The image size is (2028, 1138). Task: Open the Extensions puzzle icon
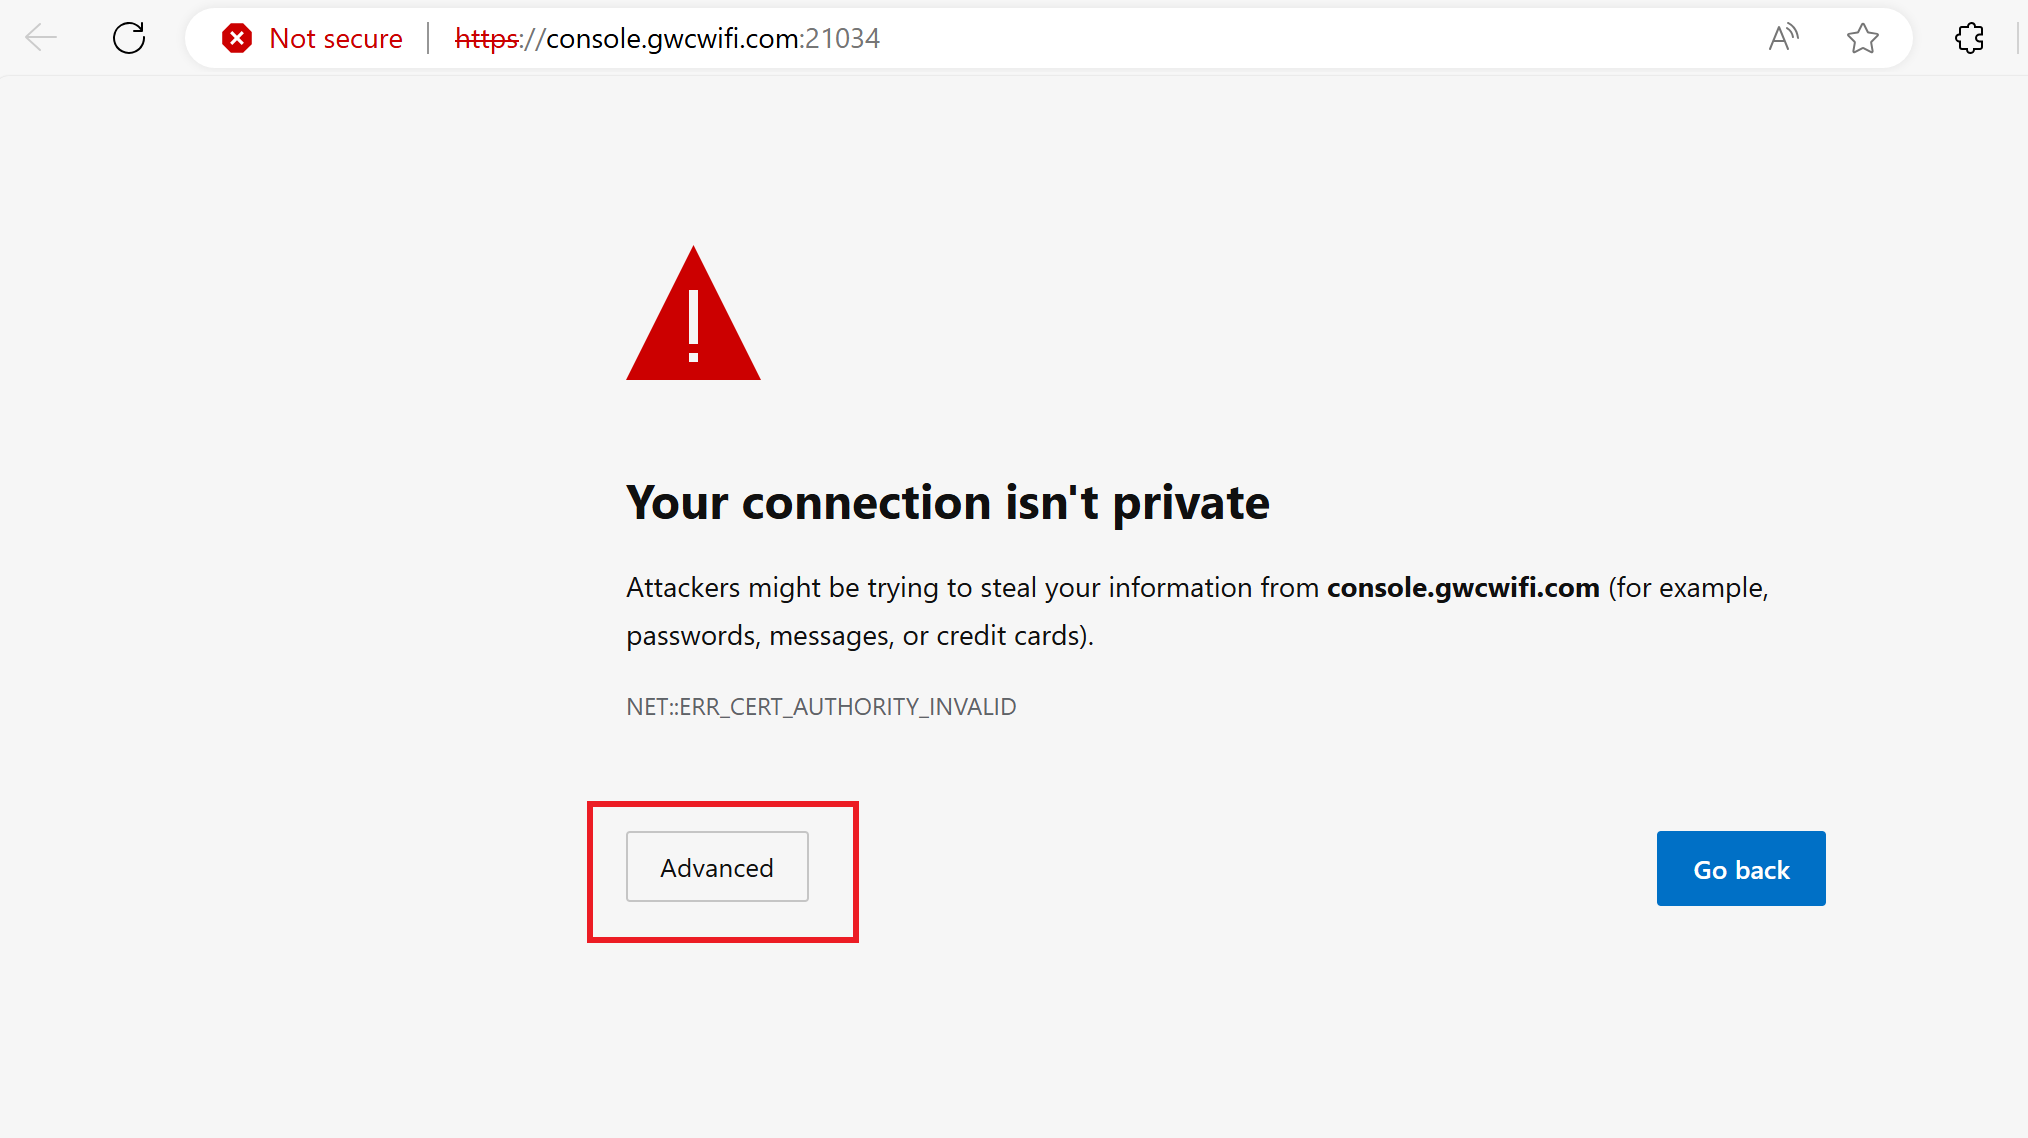pyautogui.click(x=1969, y=38)
